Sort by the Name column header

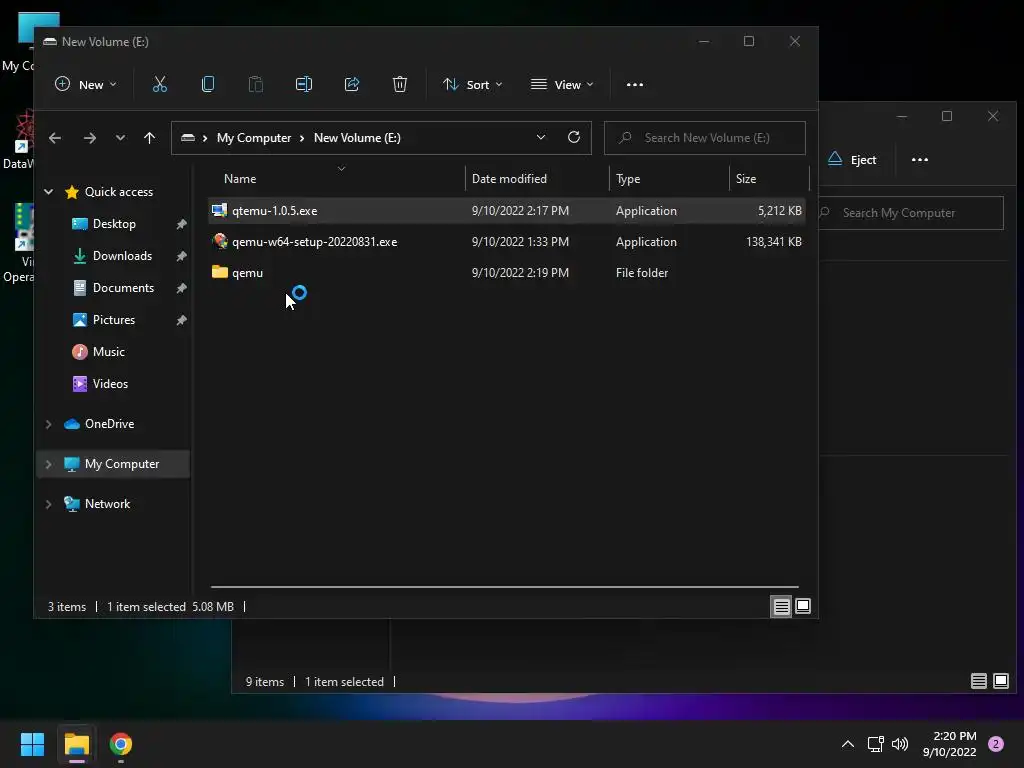[336, 178]
